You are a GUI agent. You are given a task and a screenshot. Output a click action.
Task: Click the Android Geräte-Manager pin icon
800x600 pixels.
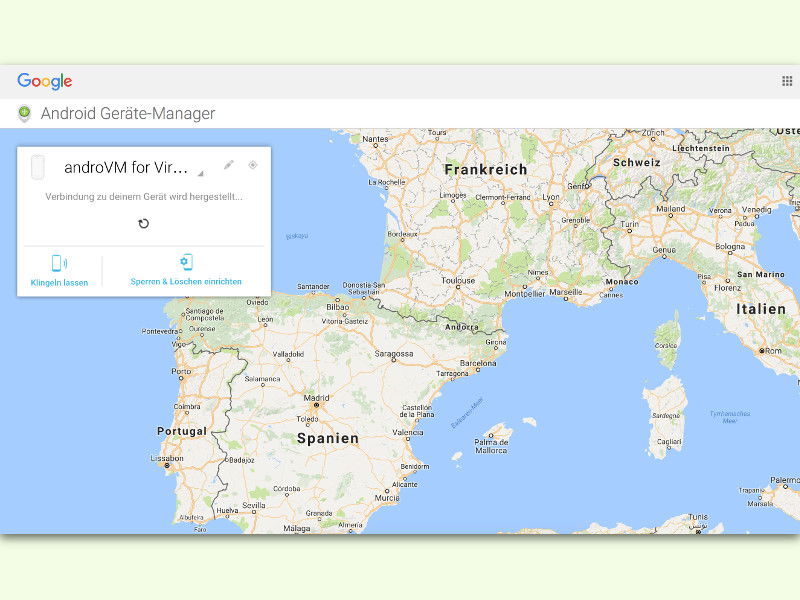point(24,113)
